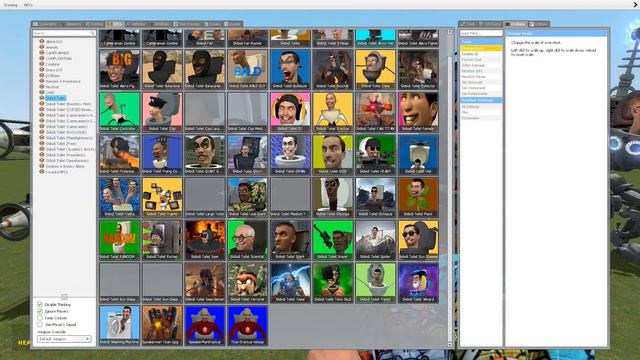The height and width of the screenshot is (360, 640).
Task: Click the arrow icon at top-right corner
Action: point(636,4)
